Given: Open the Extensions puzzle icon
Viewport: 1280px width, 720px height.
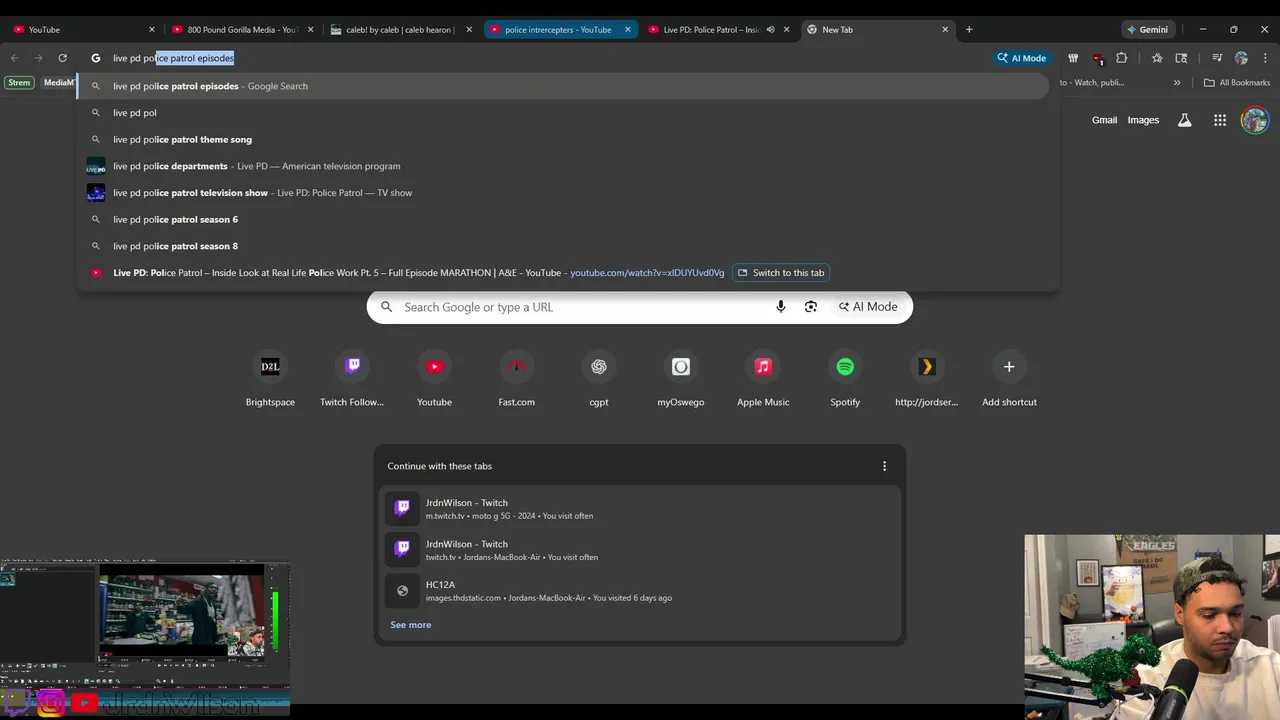Looking at the screenshot, I should [1121, 58].
